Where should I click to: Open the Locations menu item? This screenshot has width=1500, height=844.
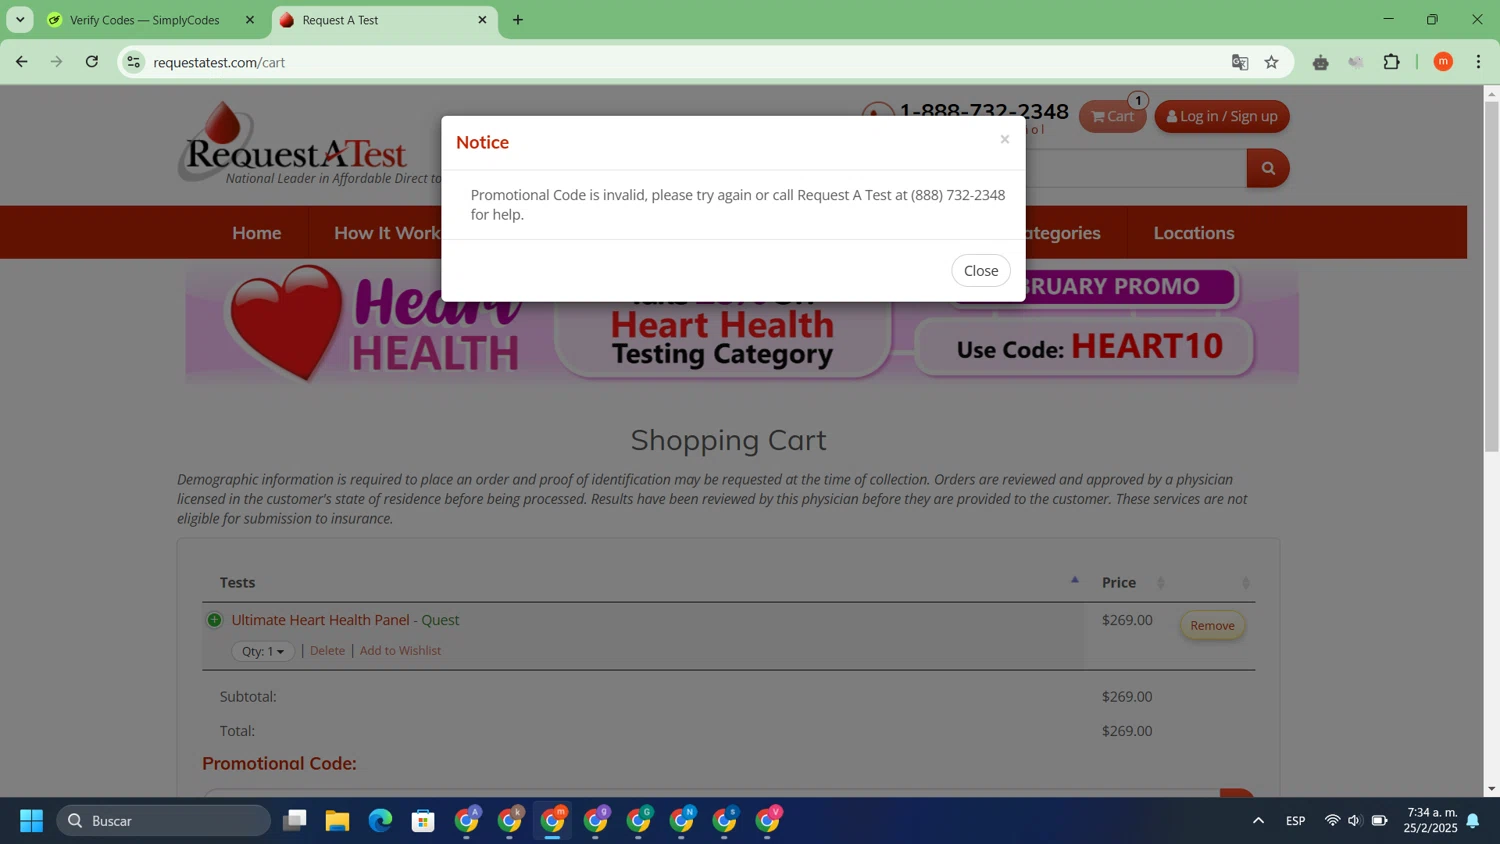(x=1194, y=233)
